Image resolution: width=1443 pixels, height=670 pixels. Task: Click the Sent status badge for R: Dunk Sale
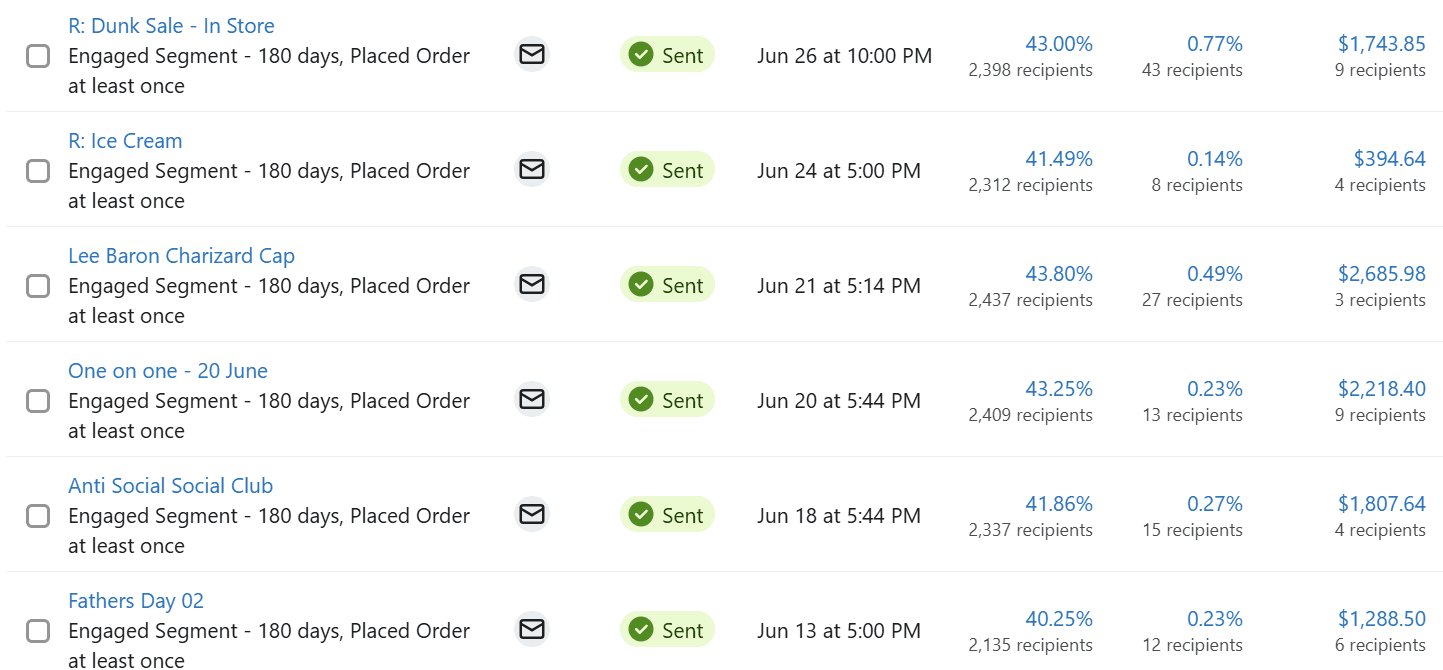tap(667, 54)
